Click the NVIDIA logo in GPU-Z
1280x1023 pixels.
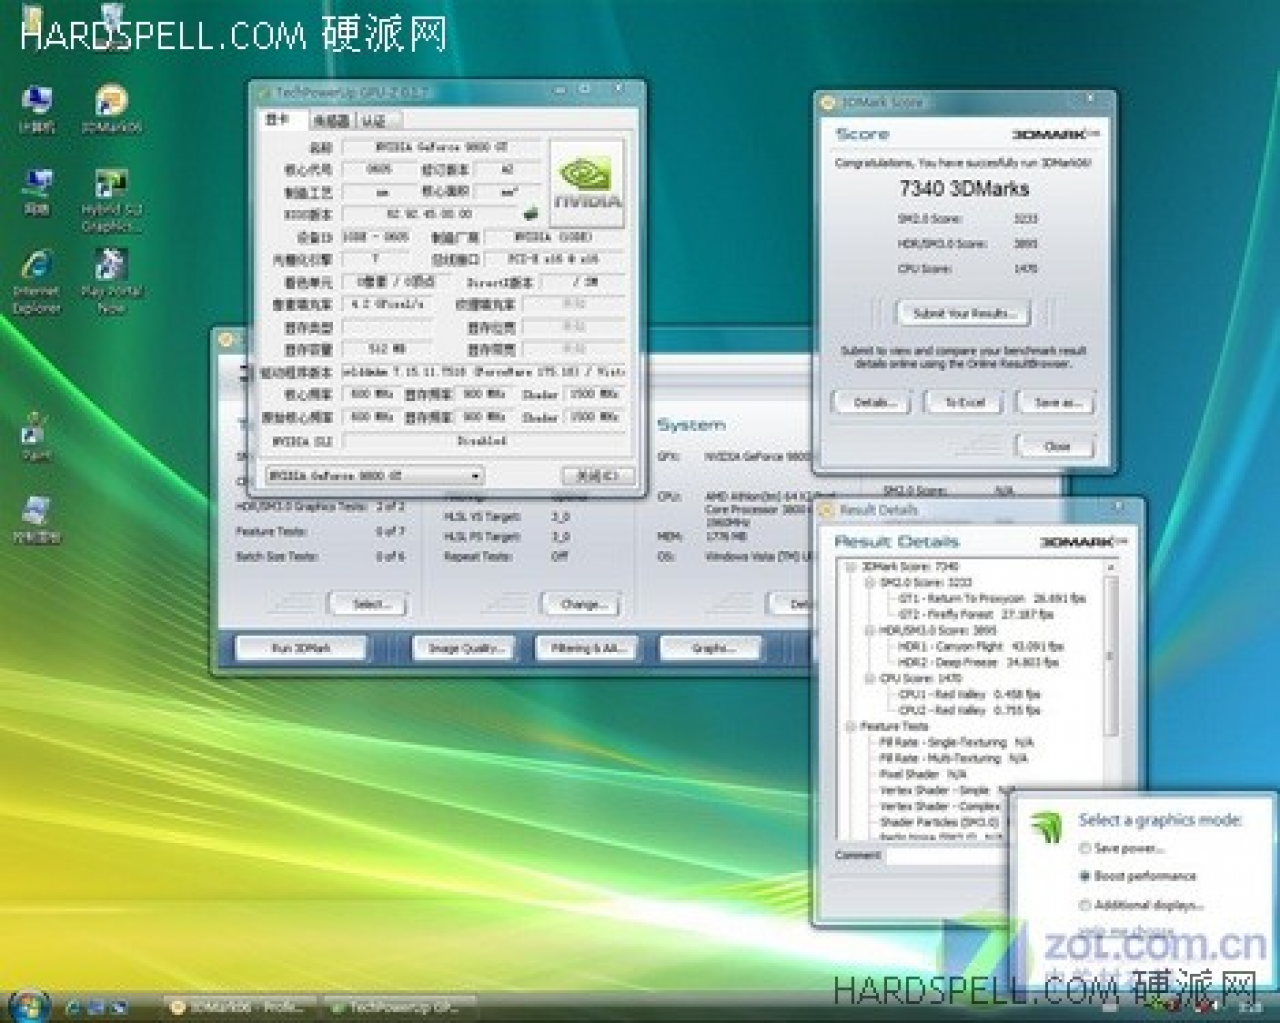[586, 183]
